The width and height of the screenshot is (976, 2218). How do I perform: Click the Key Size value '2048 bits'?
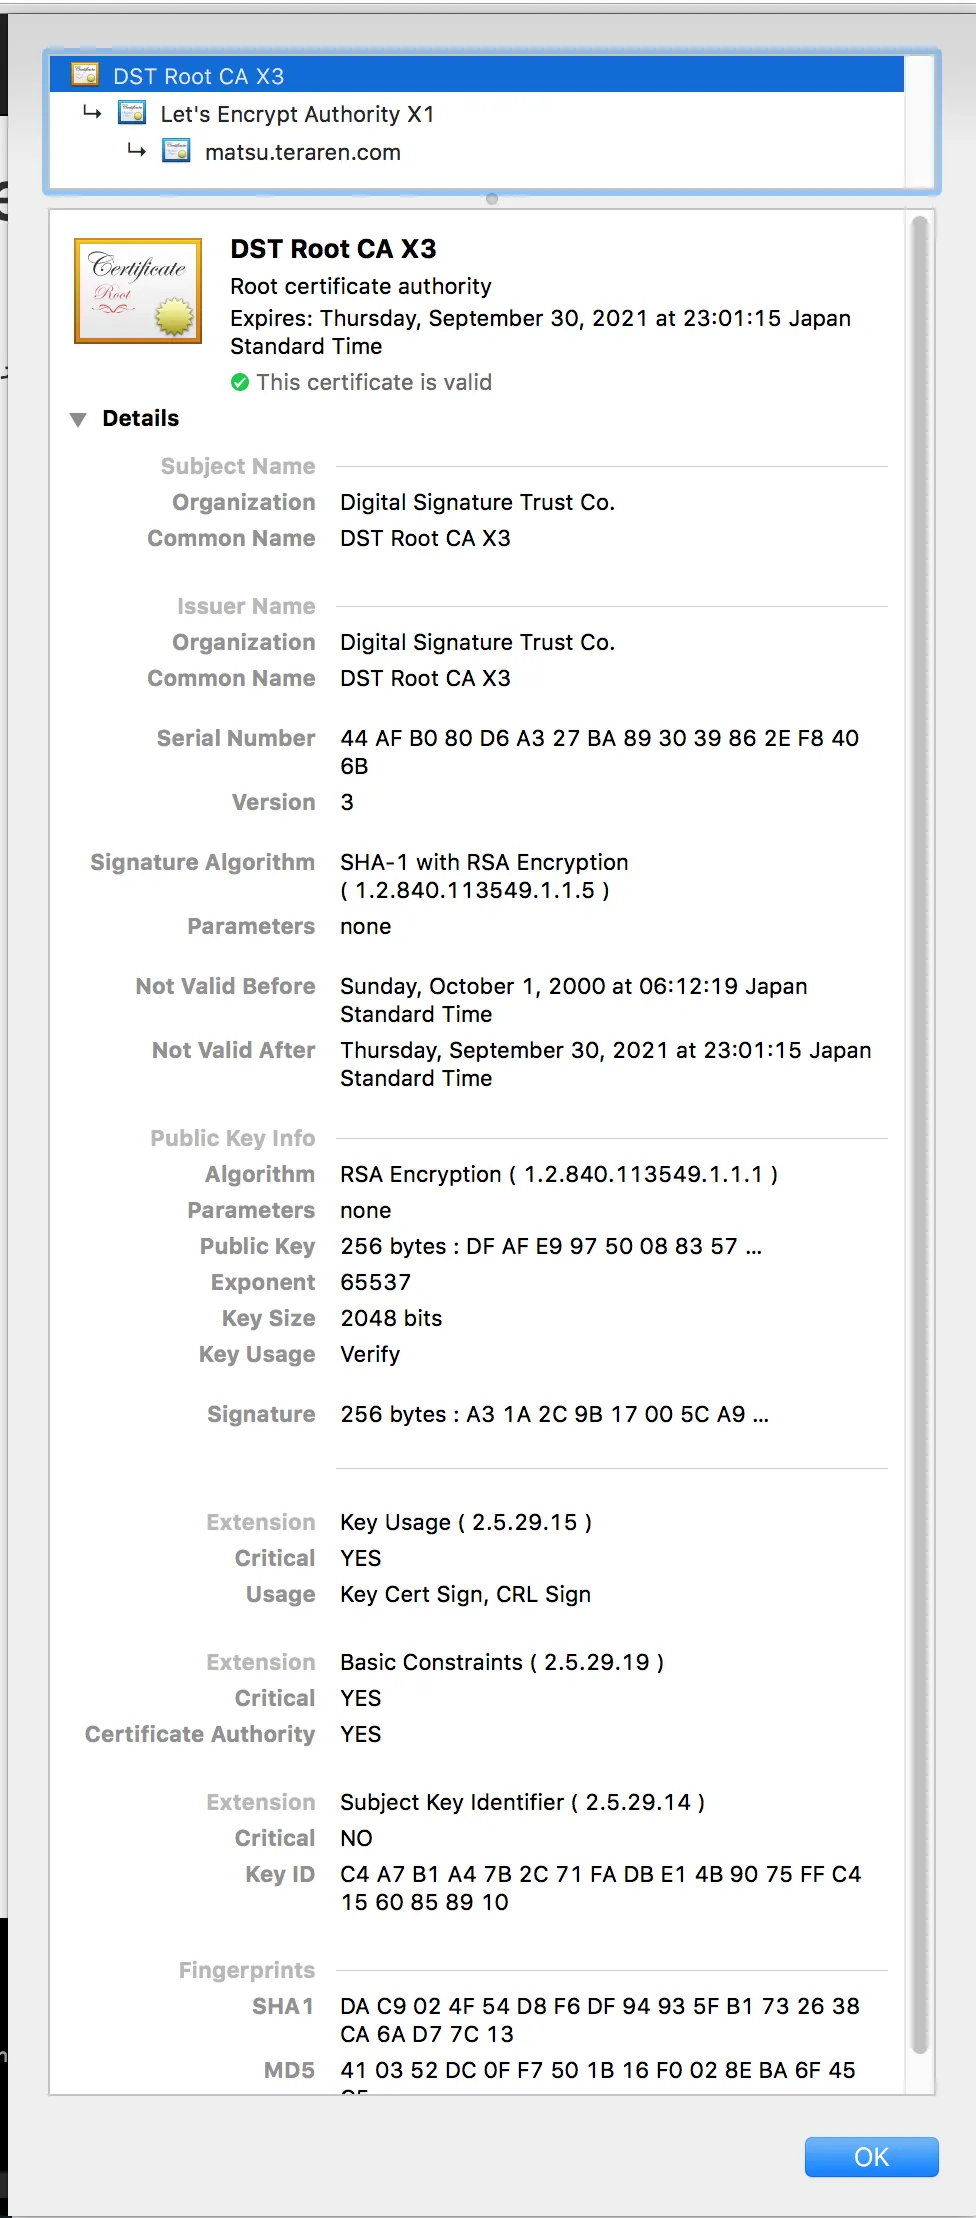click(391, 1318)
